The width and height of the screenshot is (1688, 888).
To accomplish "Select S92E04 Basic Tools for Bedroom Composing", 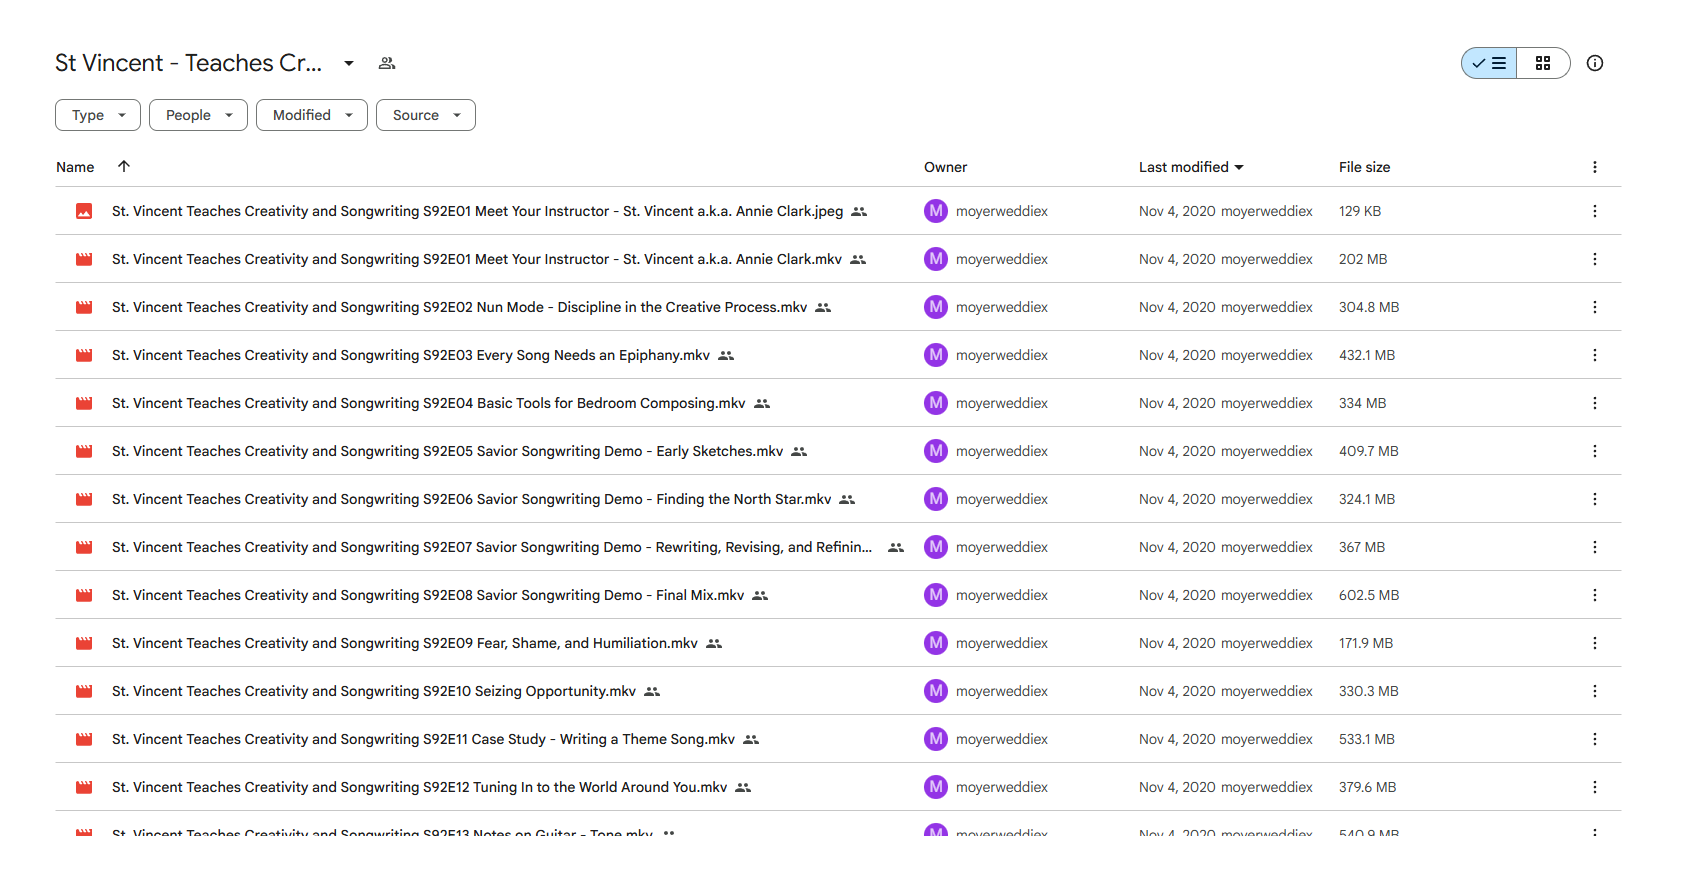I will click(x=838, y=403).
